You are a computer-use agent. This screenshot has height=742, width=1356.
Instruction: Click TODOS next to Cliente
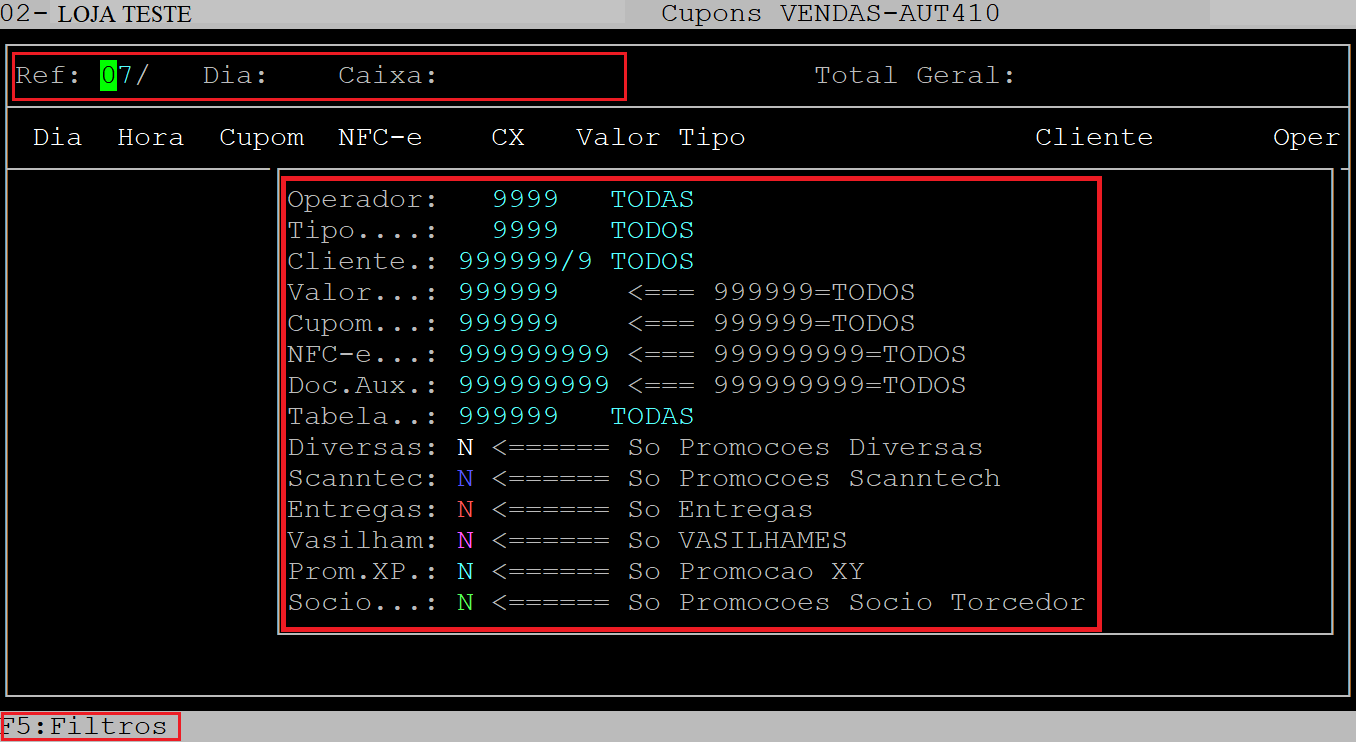[x=652, y=261]
